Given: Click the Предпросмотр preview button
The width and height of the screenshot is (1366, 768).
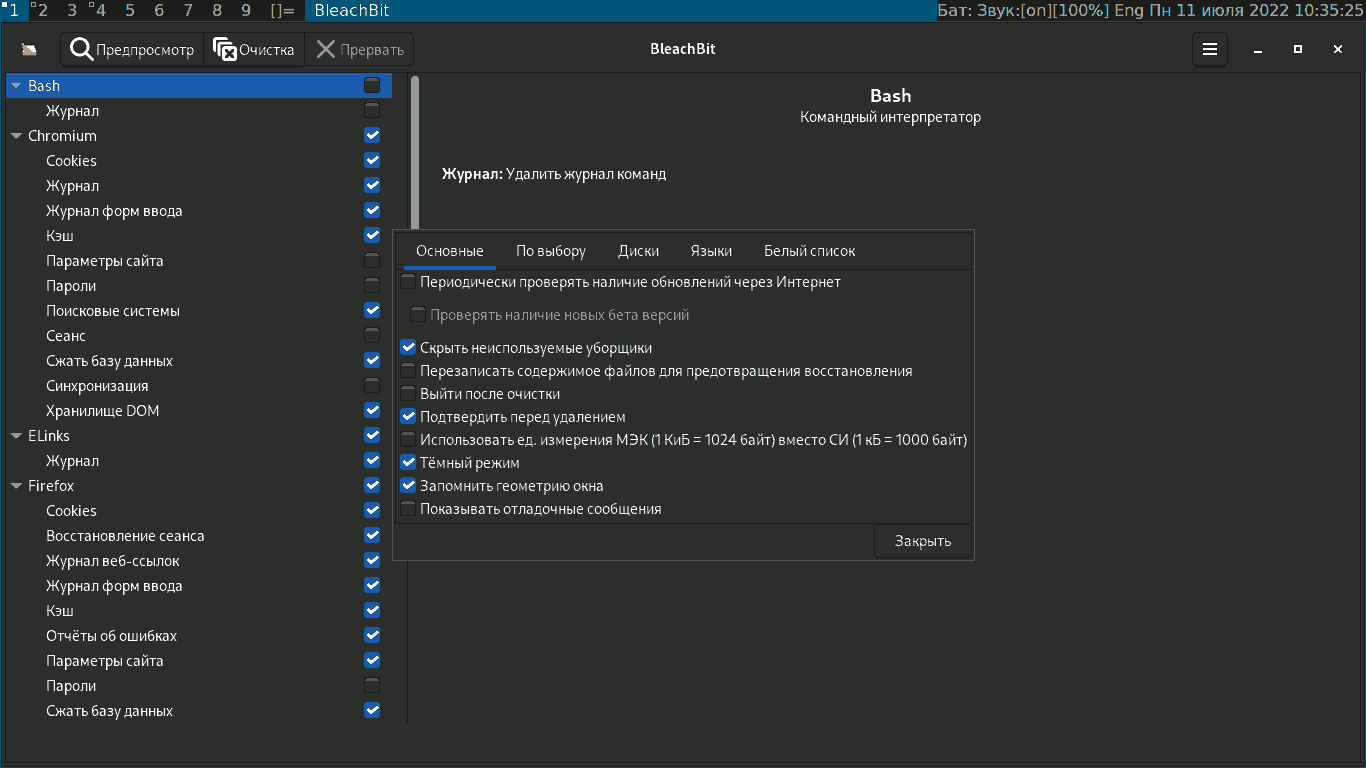Looking at the screenshot, I should coord(132,49).
